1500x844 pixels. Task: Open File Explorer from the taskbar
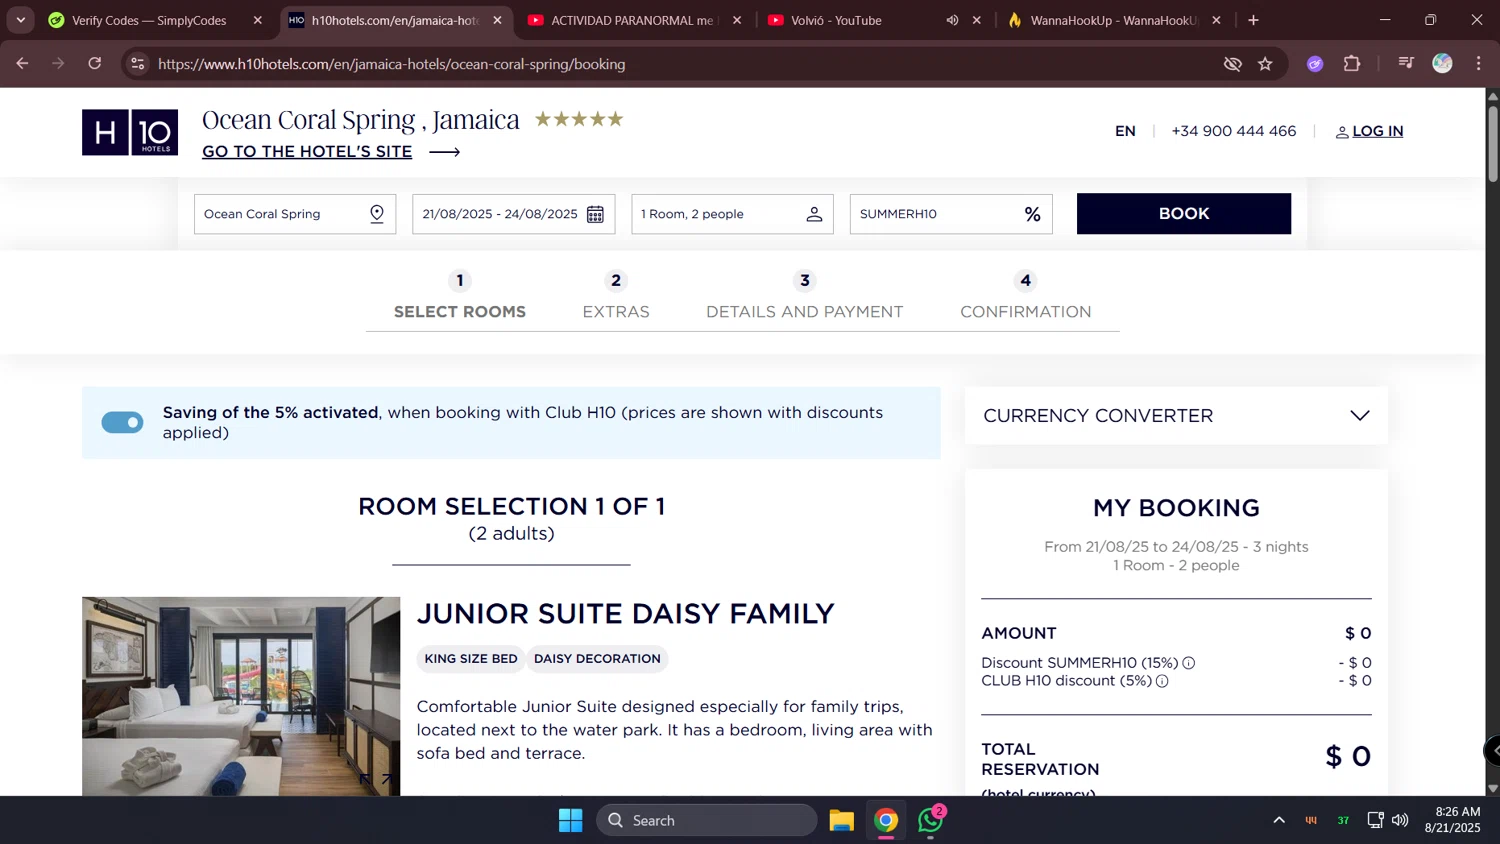point(842,821)
